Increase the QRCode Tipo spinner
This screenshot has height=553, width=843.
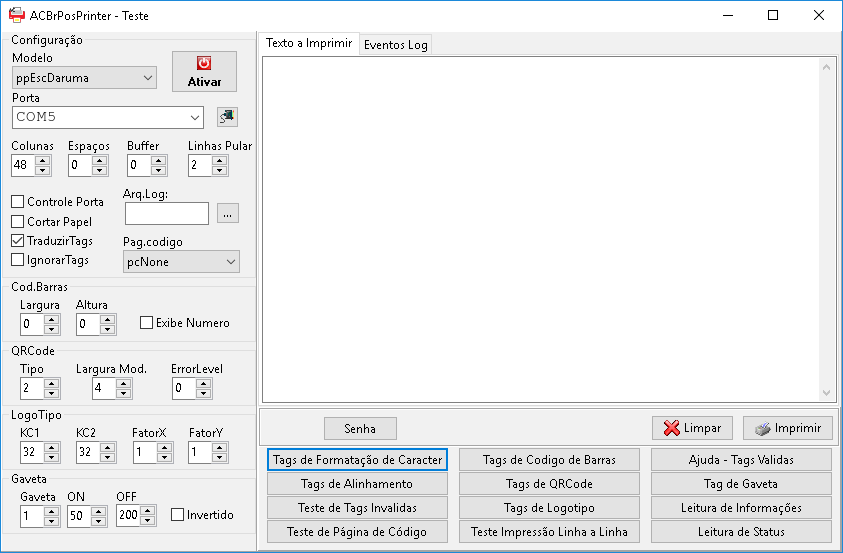pyautogui.click(x=52, y=383)
